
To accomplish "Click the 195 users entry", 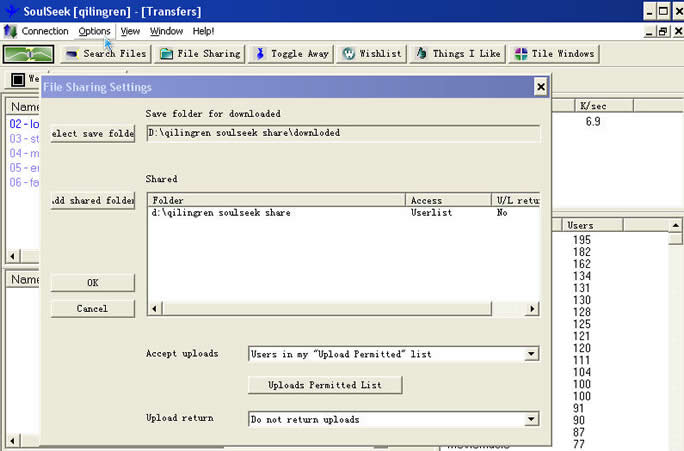I will (582, 240).
